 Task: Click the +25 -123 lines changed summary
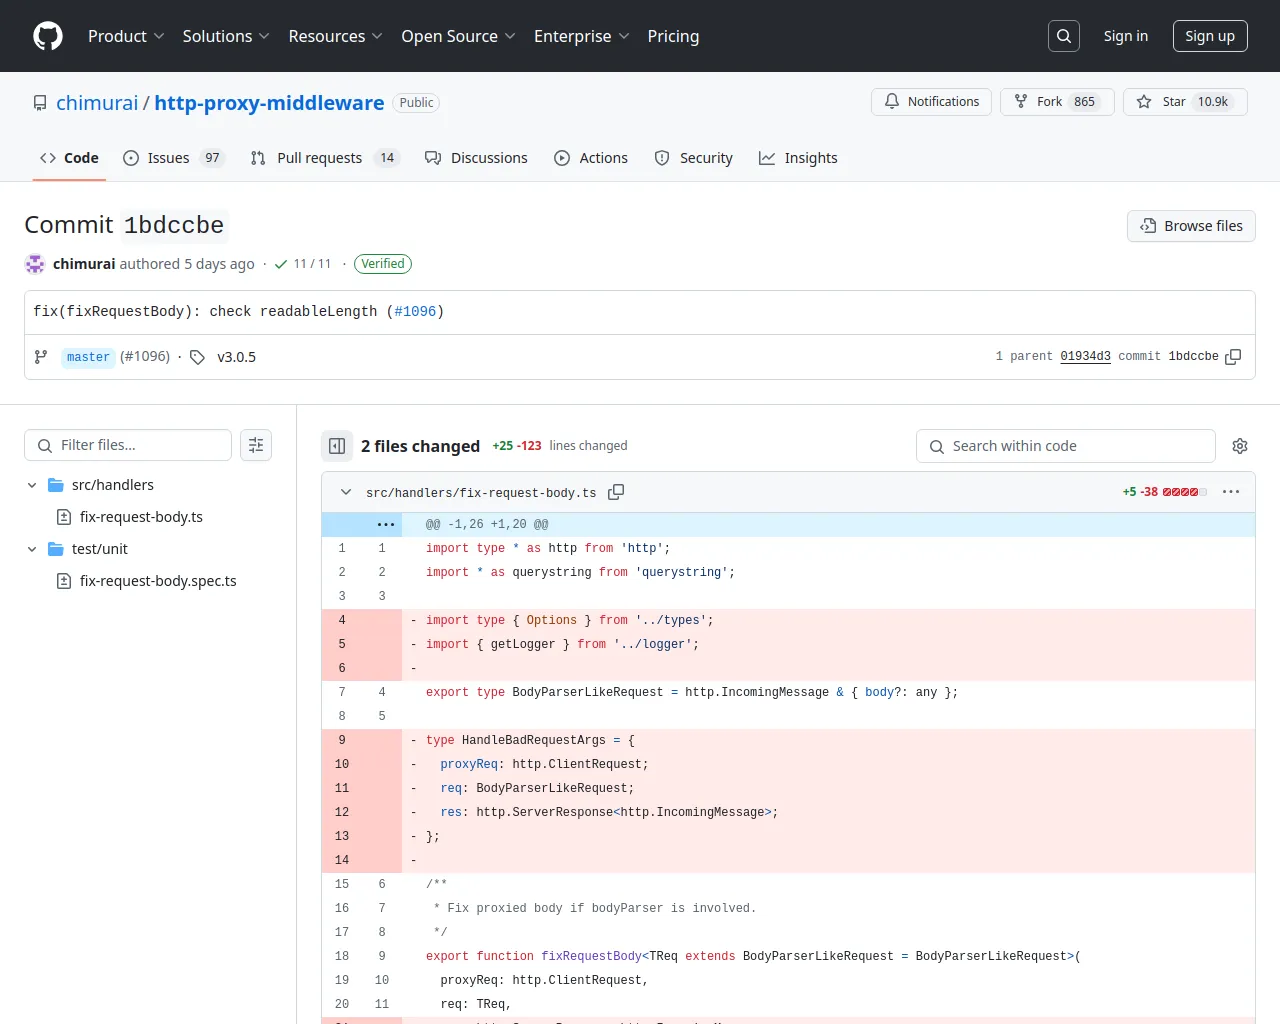pos(560,446)
